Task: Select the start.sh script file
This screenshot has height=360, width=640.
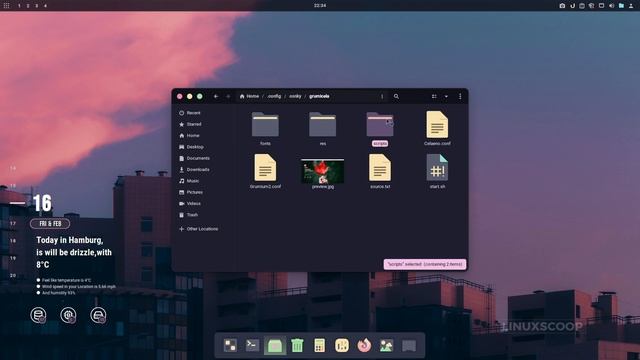Action: click(x=437, y=168)
